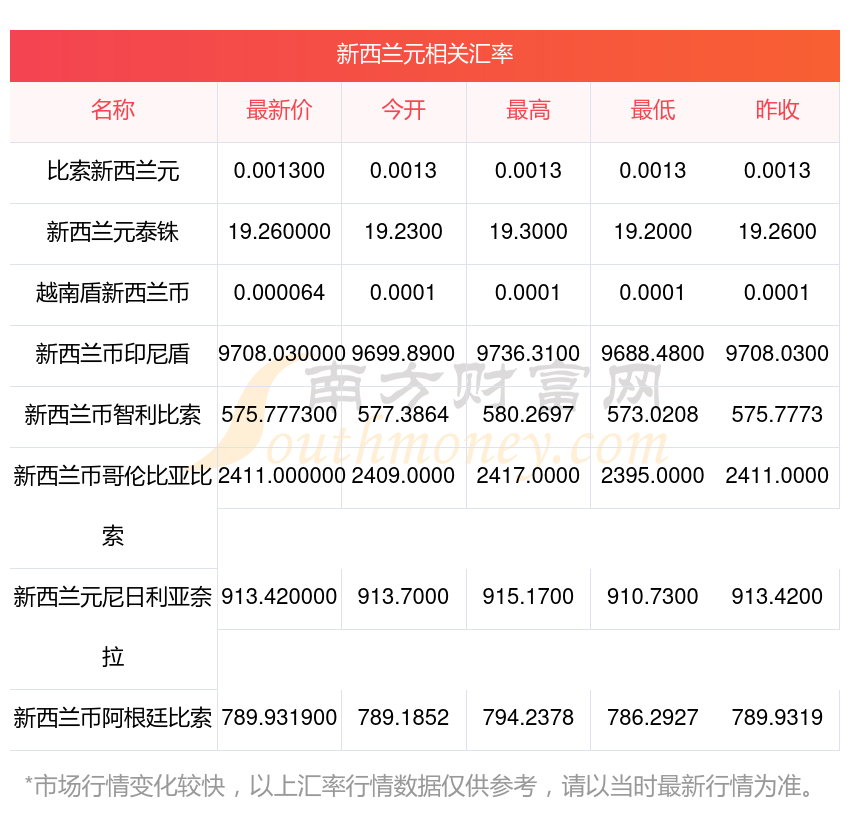Viewport: 850px width, 817px height.
Task: Click the 915.1700 highest price cell
Action: pyautogui.click(x=528, y=596)
